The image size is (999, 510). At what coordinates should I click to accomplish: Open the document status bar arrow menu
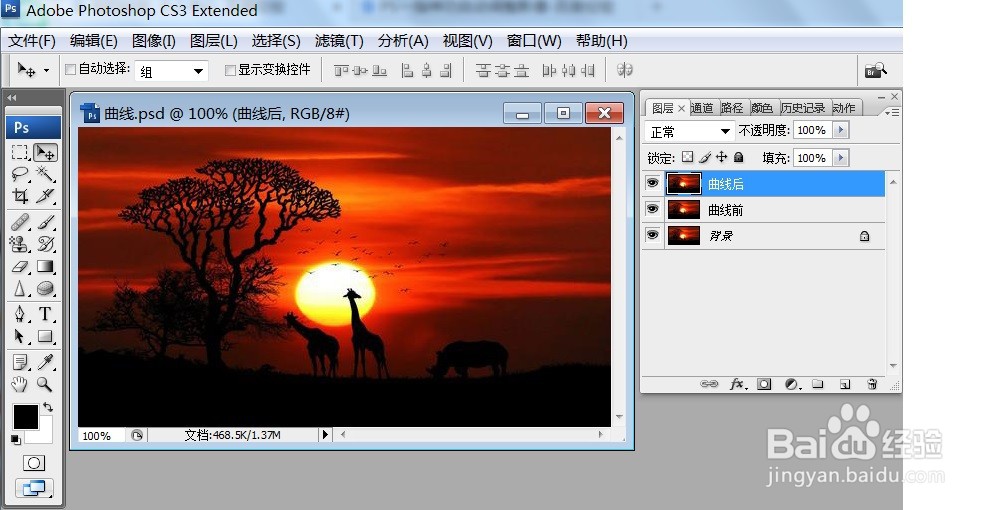coord(325,435)
